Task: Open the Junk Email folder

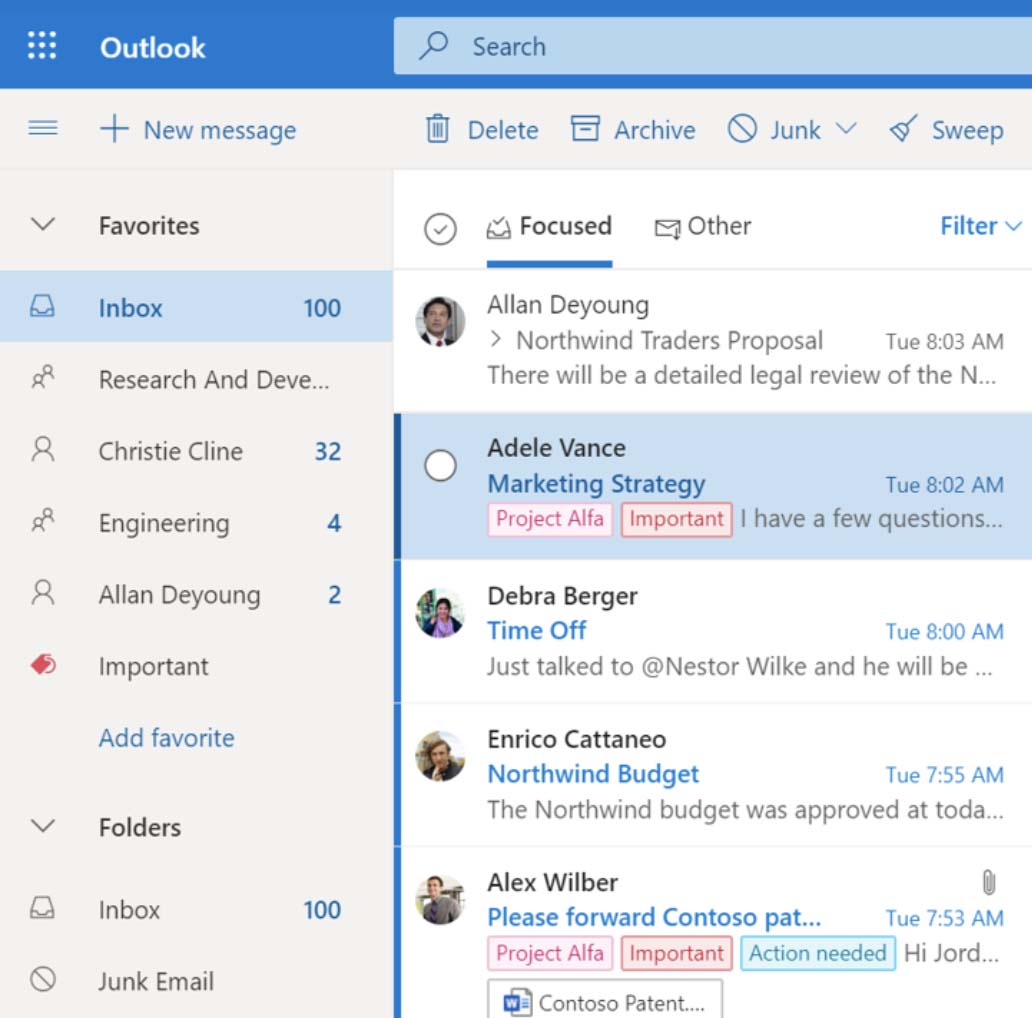Action: point(196,980)
